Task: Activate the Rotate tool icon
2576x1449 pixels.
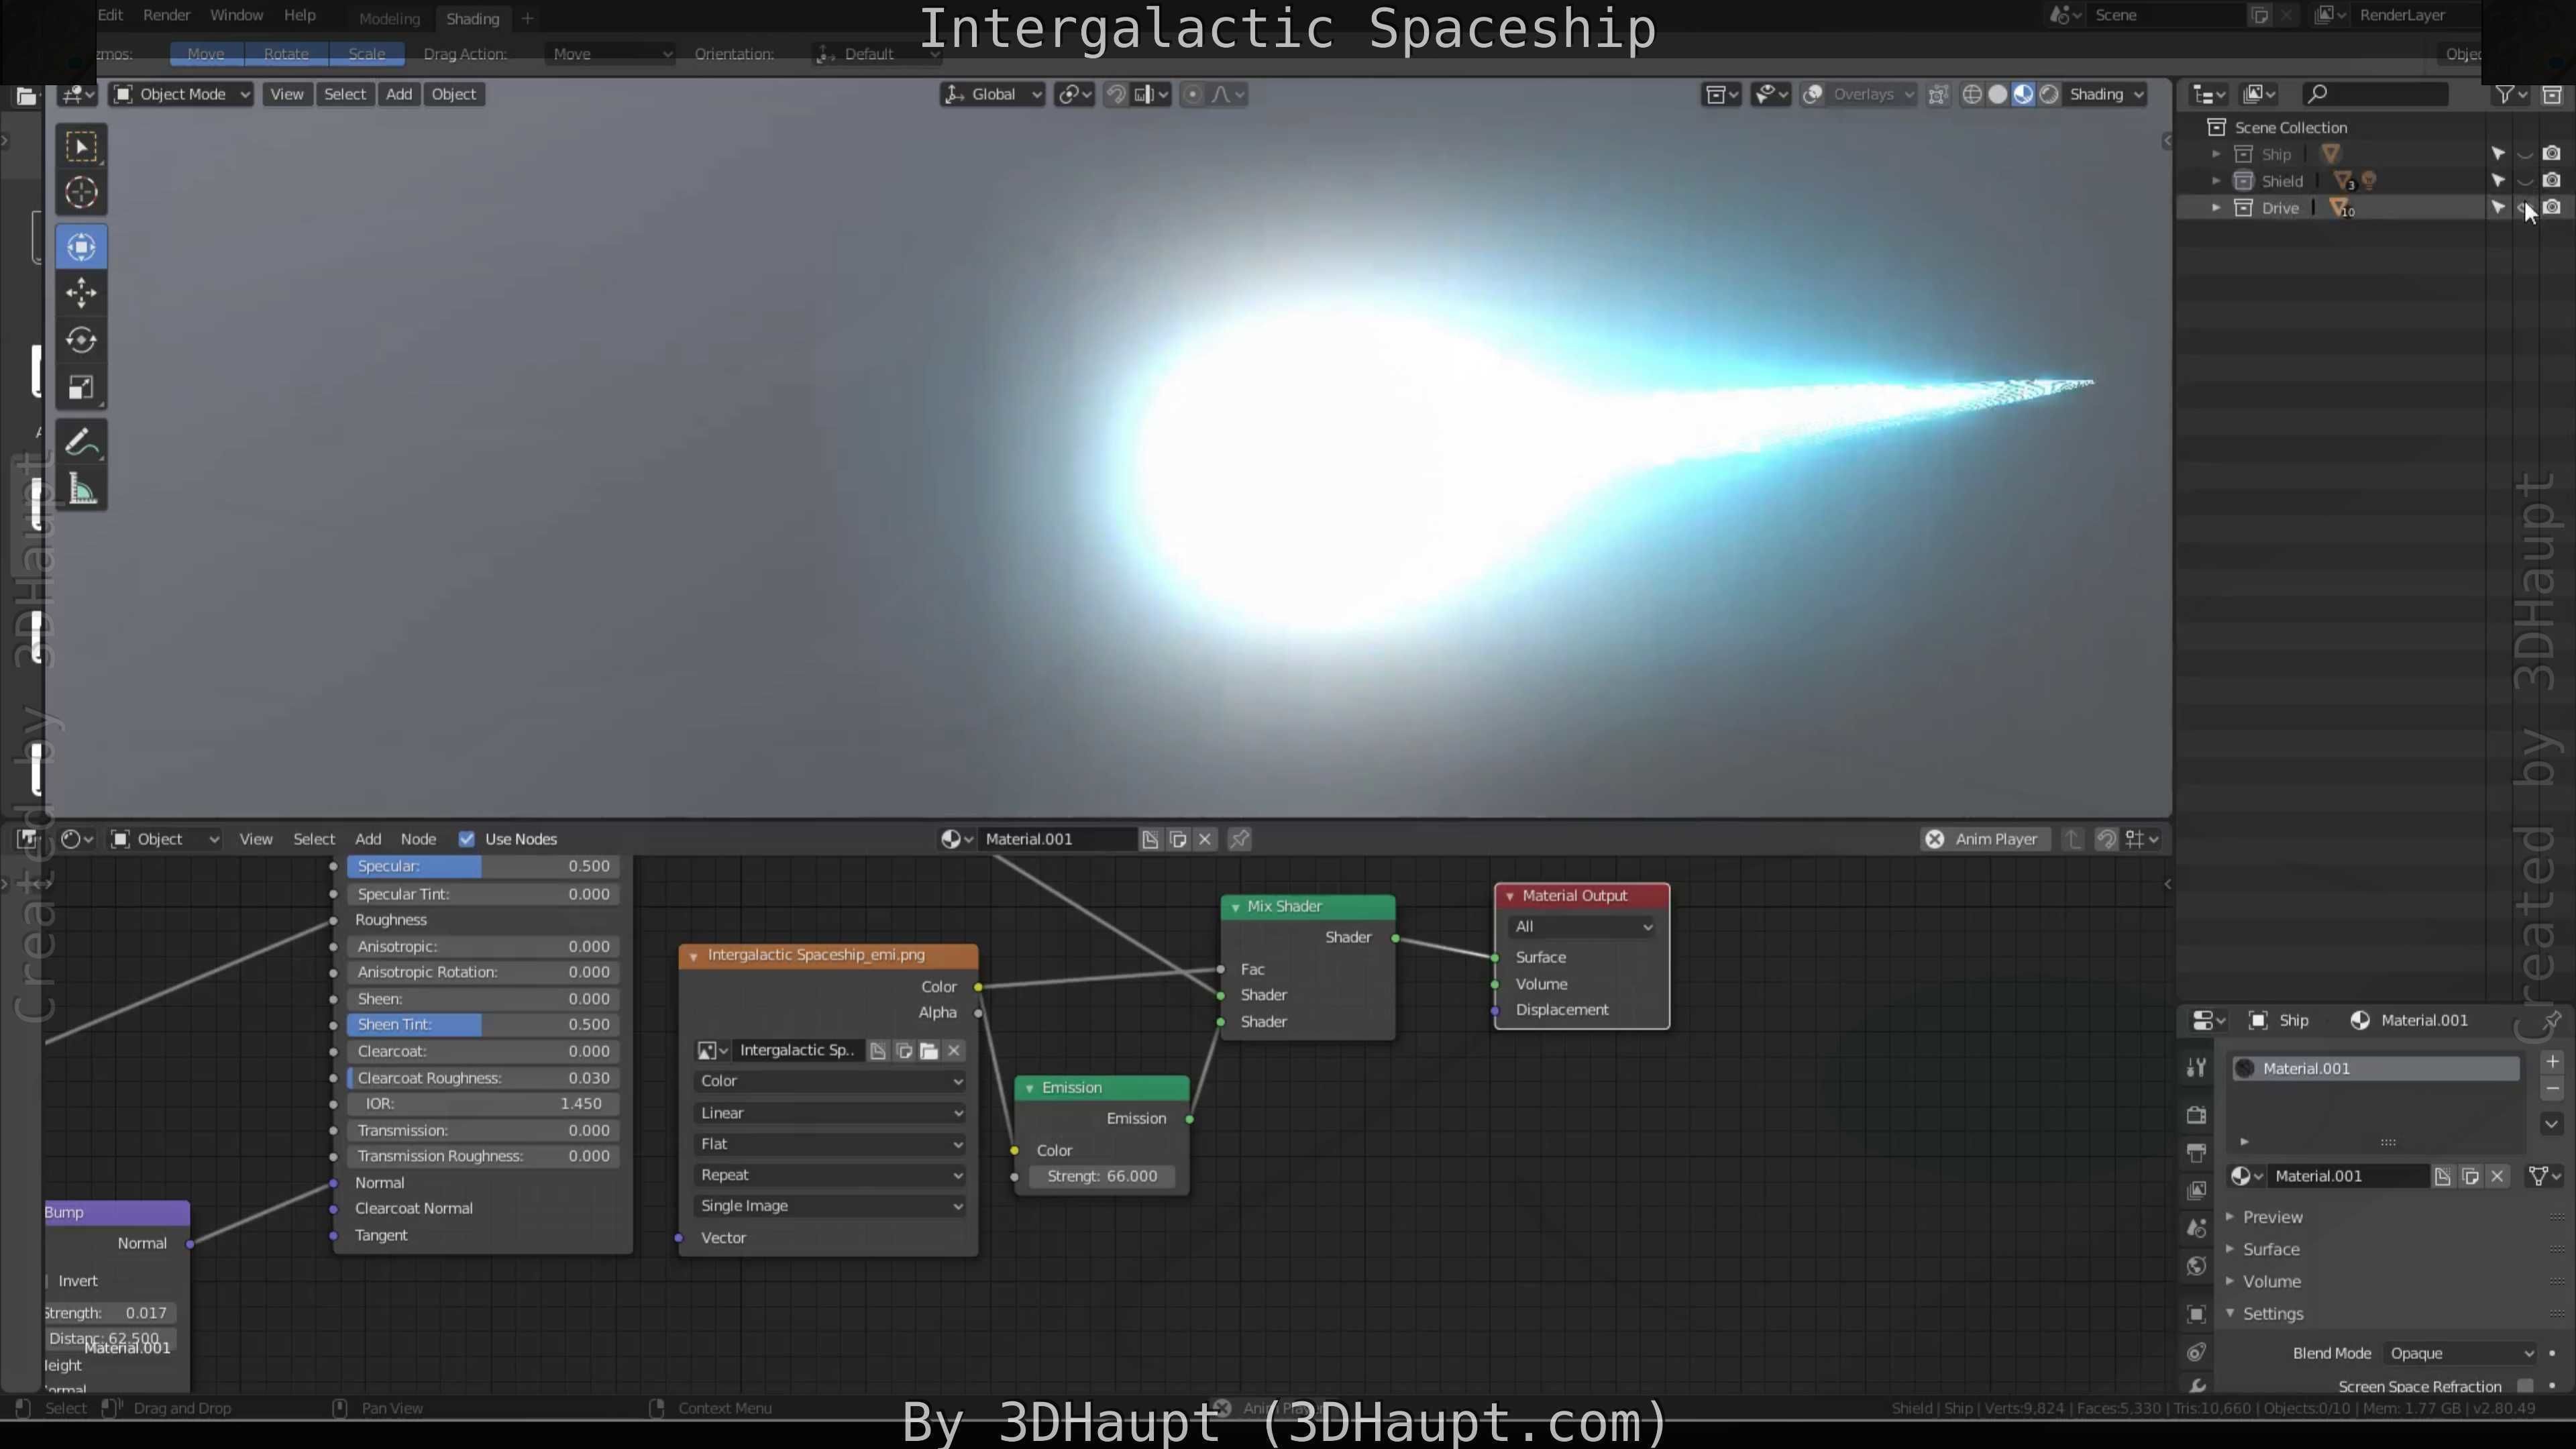Action: [81, 340]
